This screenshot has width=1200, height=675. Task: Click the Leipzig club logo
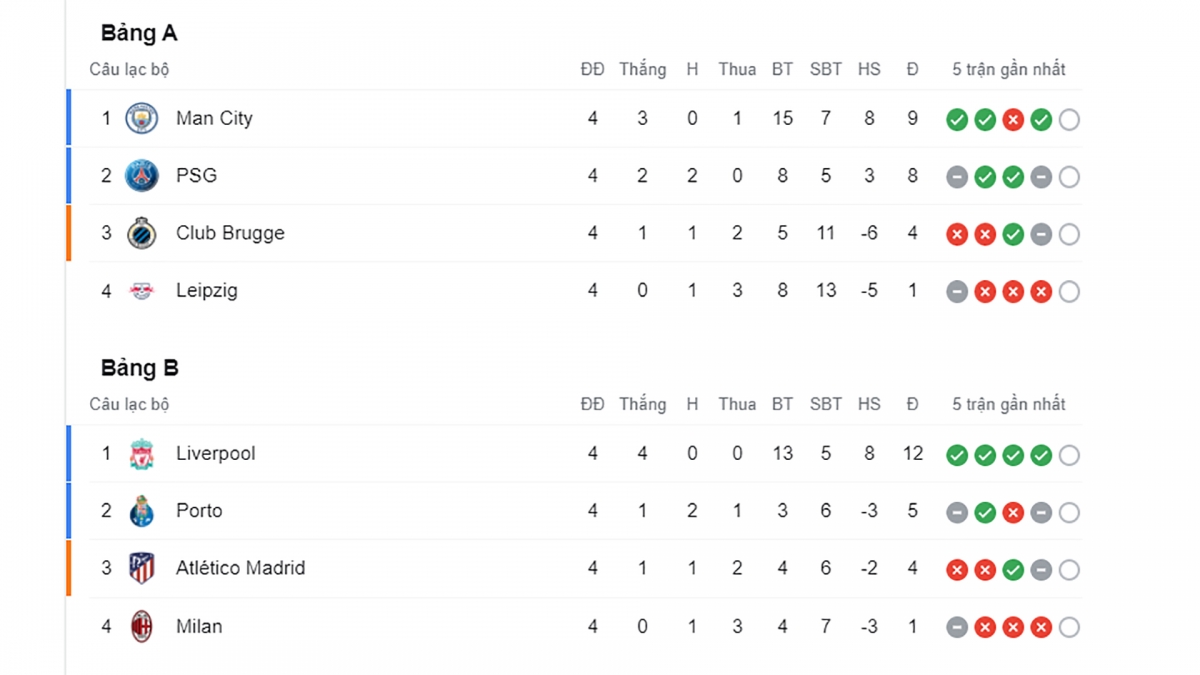tap(142, 291)
